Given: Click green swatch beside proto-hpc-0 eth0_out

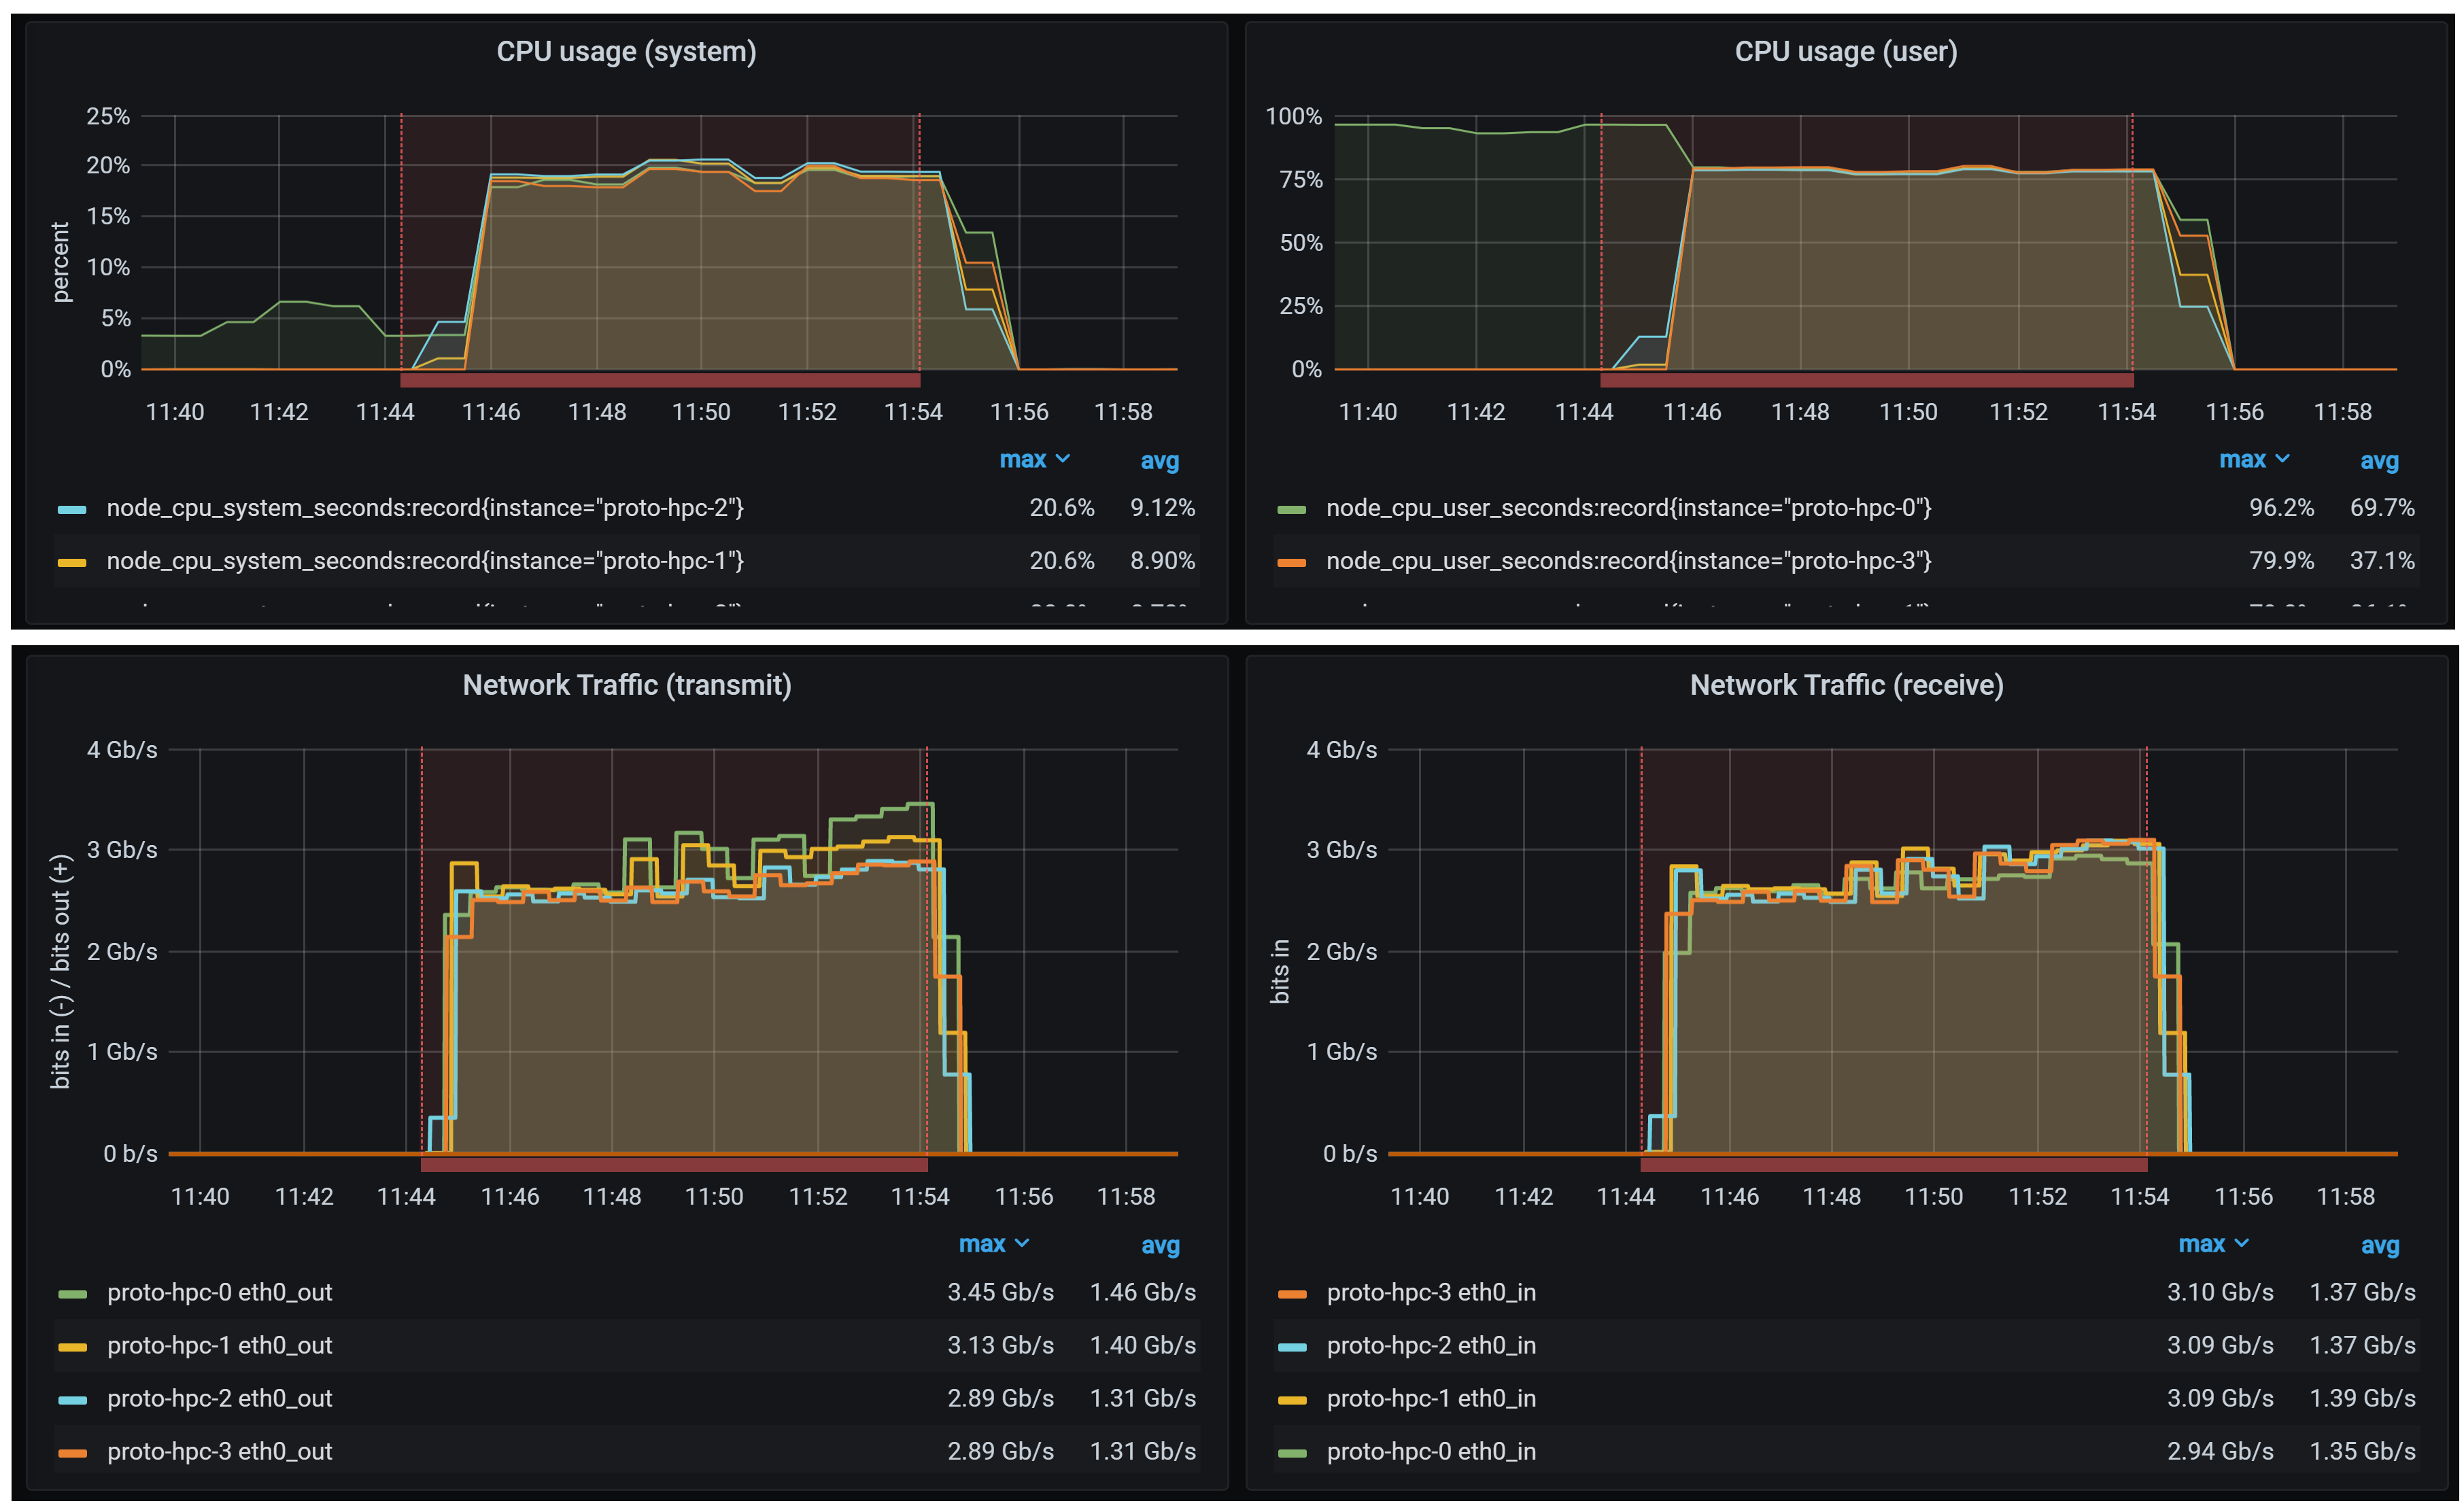Looking at the screenshot, I should 72,1294.
